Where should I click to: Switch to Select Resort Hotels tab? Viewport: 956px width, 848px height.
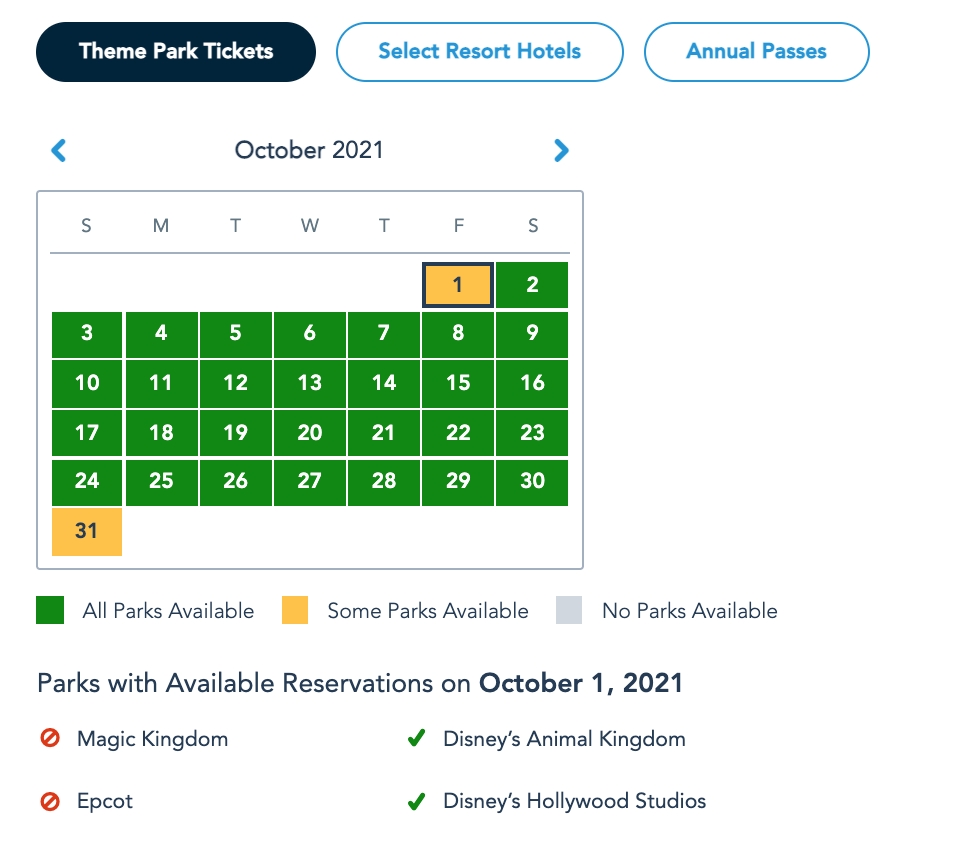[479, 52]
